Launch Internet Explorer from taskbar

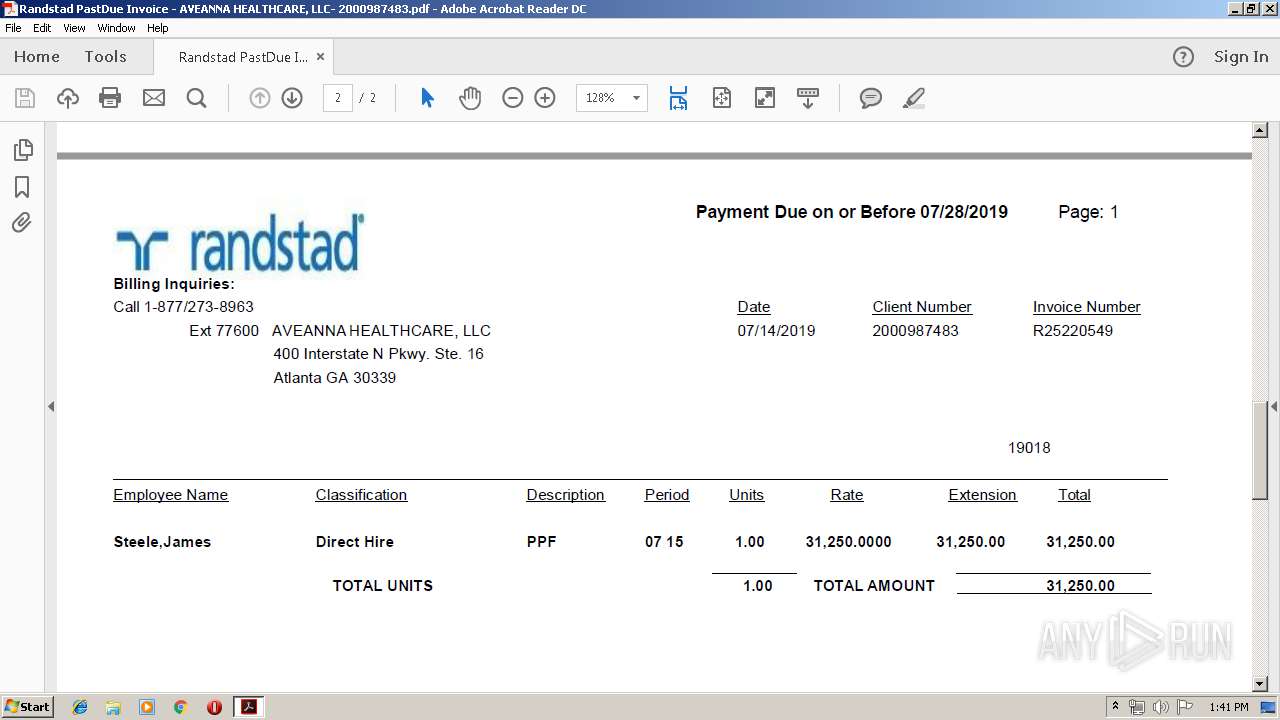point(80,707)
